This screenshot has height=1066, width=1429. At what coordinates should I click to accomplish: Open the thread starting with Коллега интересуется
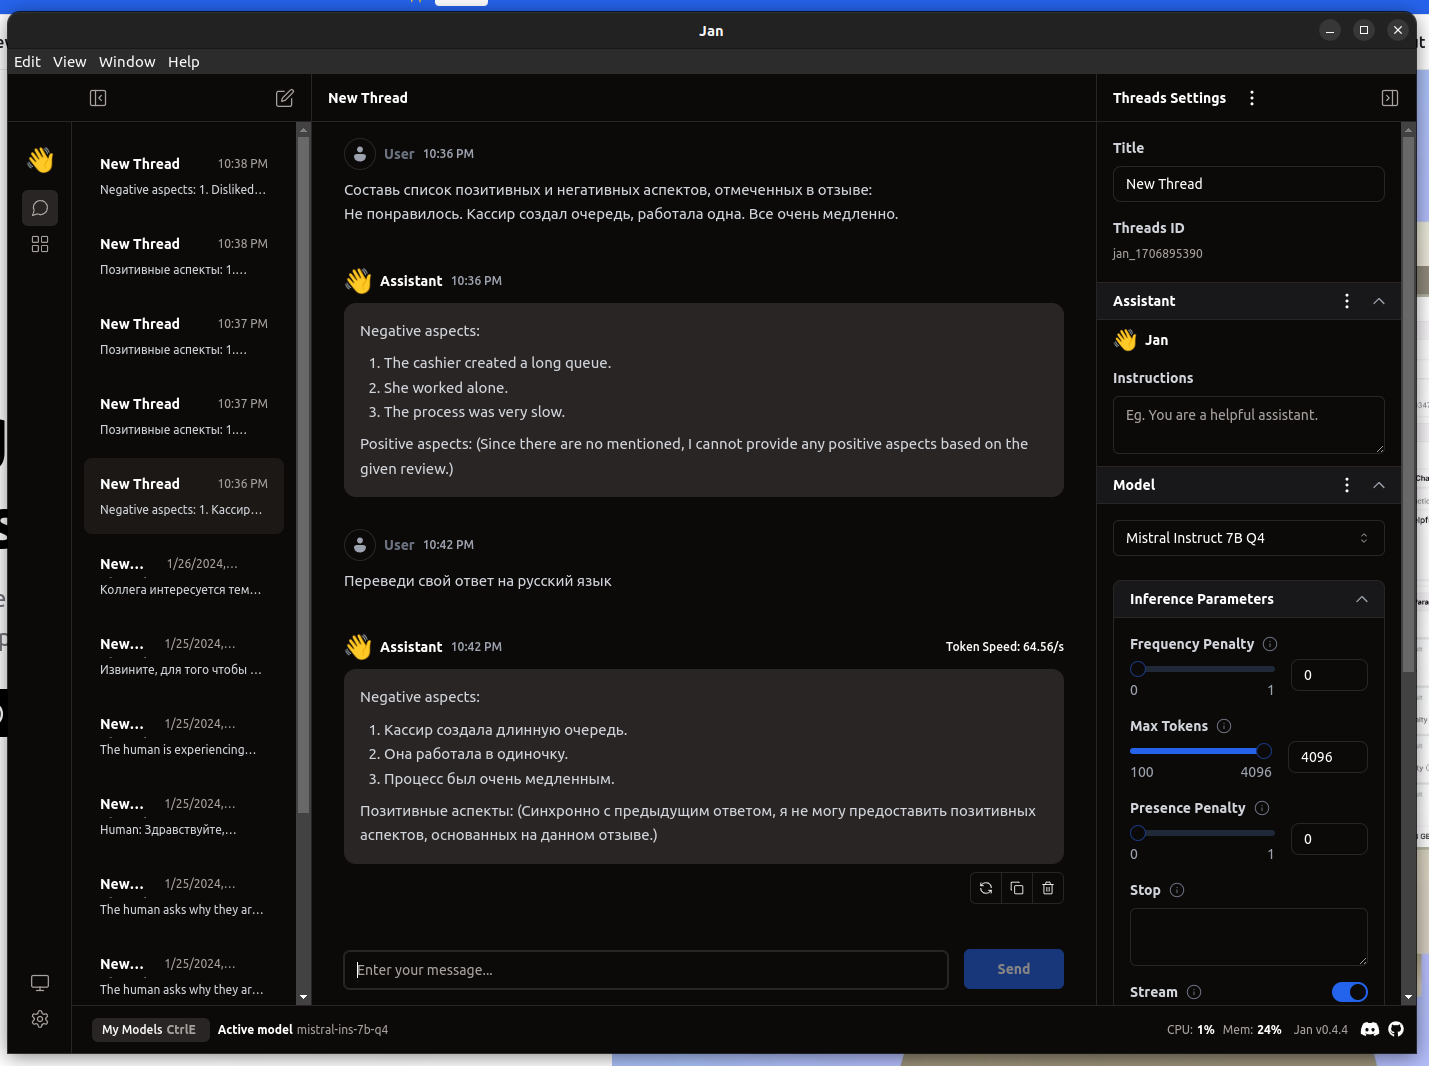pos(184,576)
